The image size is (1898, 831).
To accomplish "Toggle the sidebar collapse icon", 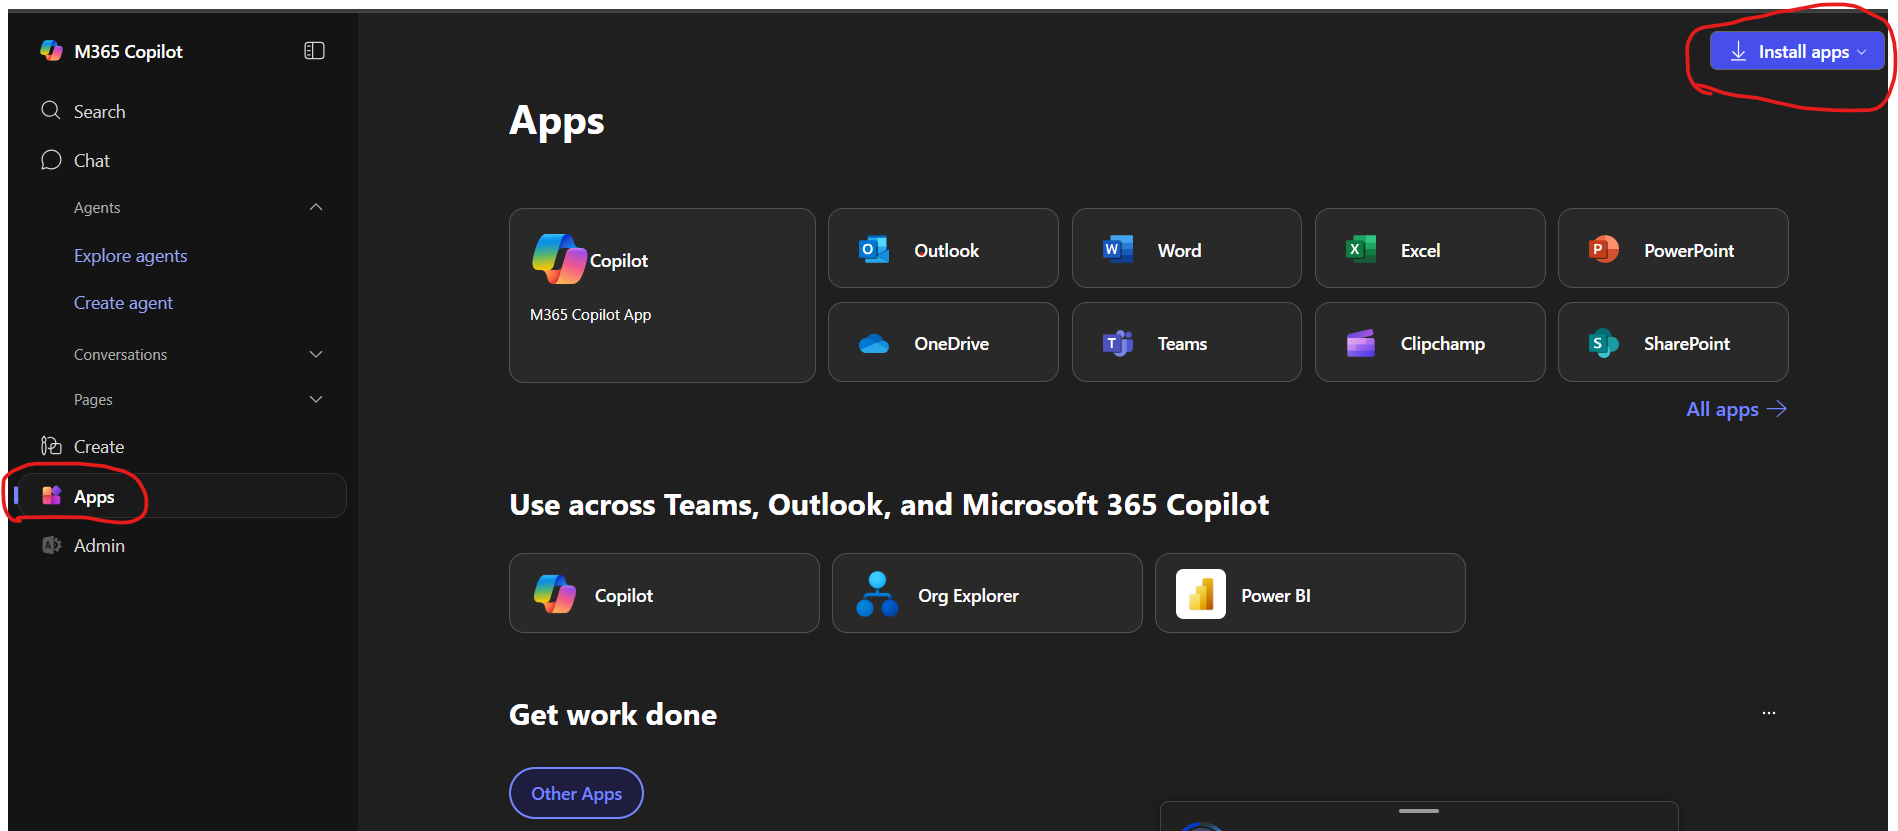I will 314,51.
